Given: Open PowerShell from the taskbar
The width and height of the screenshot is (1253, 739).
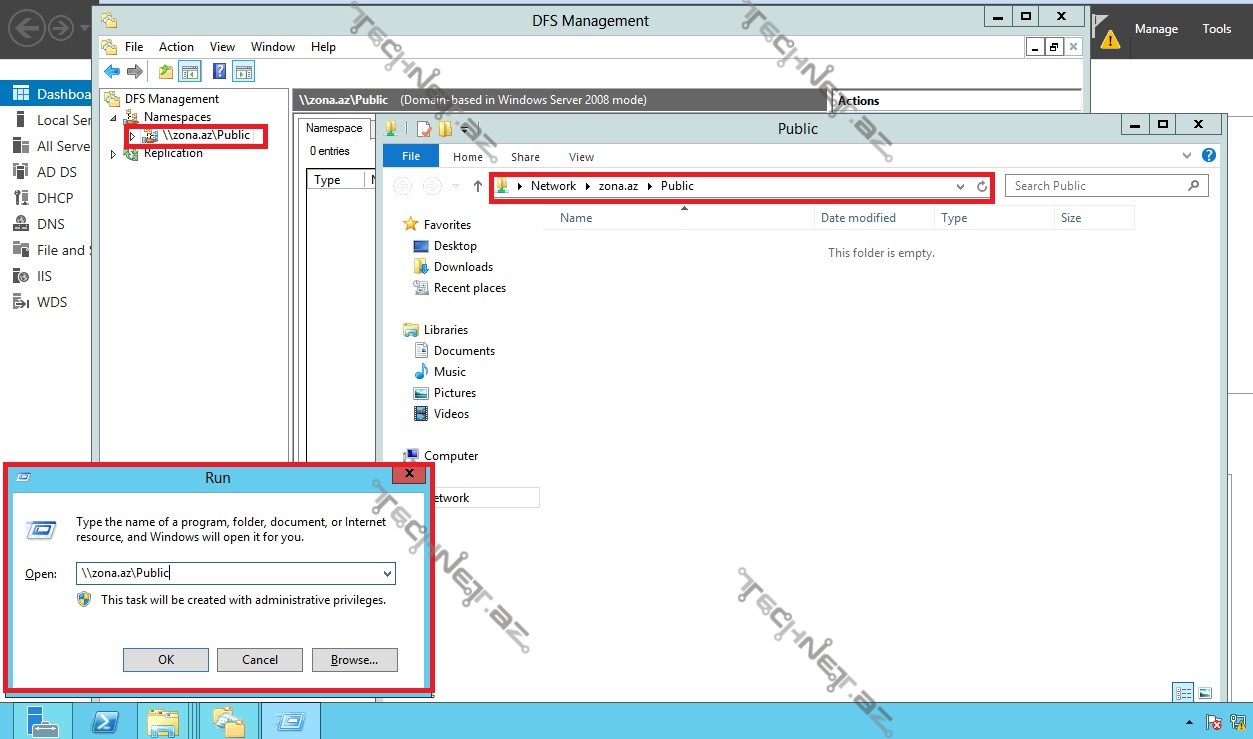Looking at the screenshot, I should (107, 721).
